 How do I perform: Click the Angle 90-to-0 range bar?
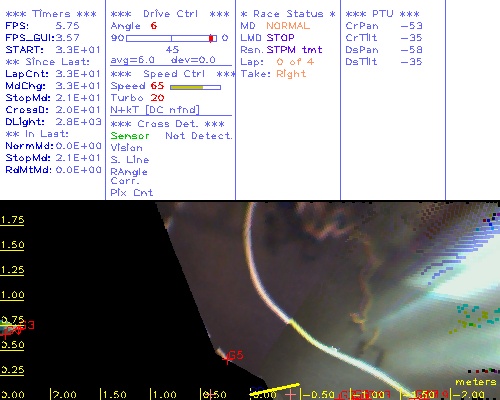tap(171, 38)
